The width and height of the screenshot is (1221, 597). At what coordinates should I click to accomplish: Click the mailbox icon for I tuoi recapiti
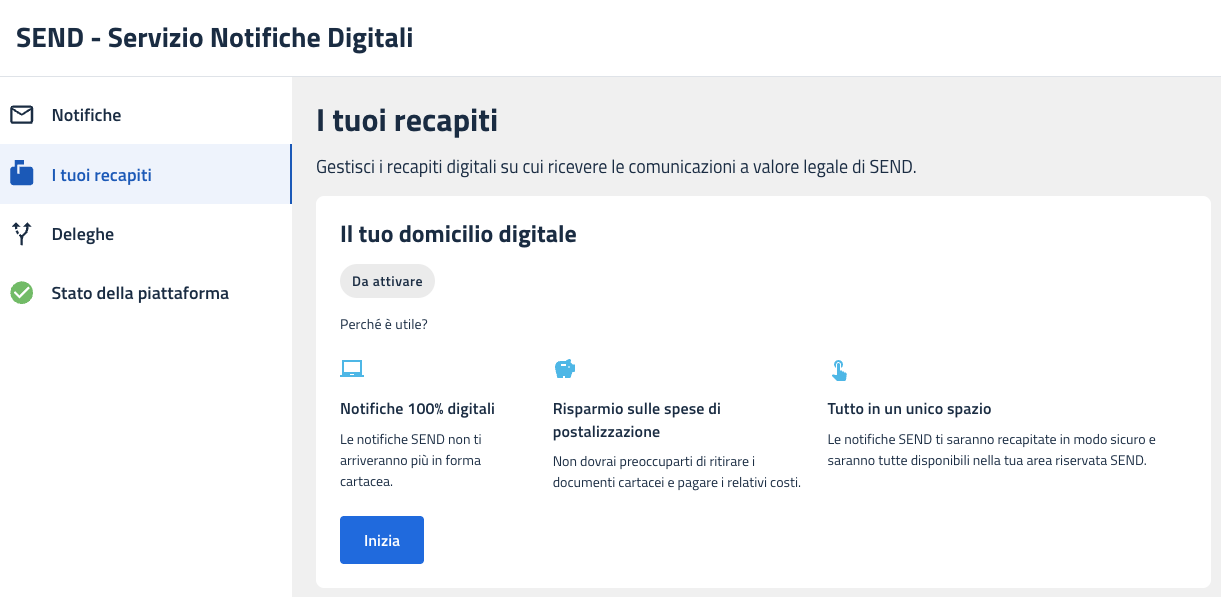(22, 175)
